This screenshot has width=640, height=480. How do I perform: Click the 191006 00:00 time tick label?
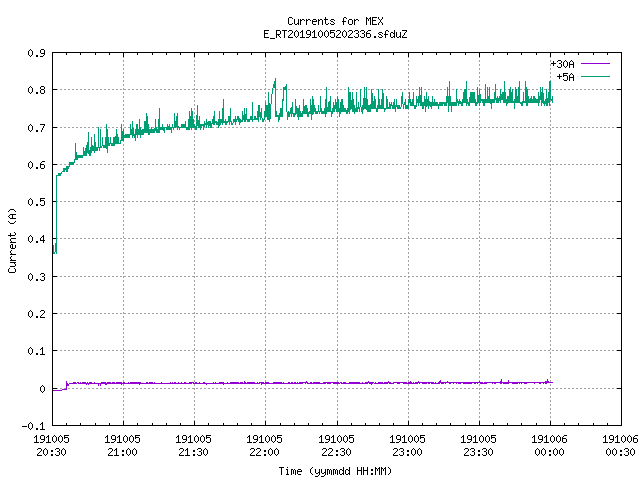549,446
